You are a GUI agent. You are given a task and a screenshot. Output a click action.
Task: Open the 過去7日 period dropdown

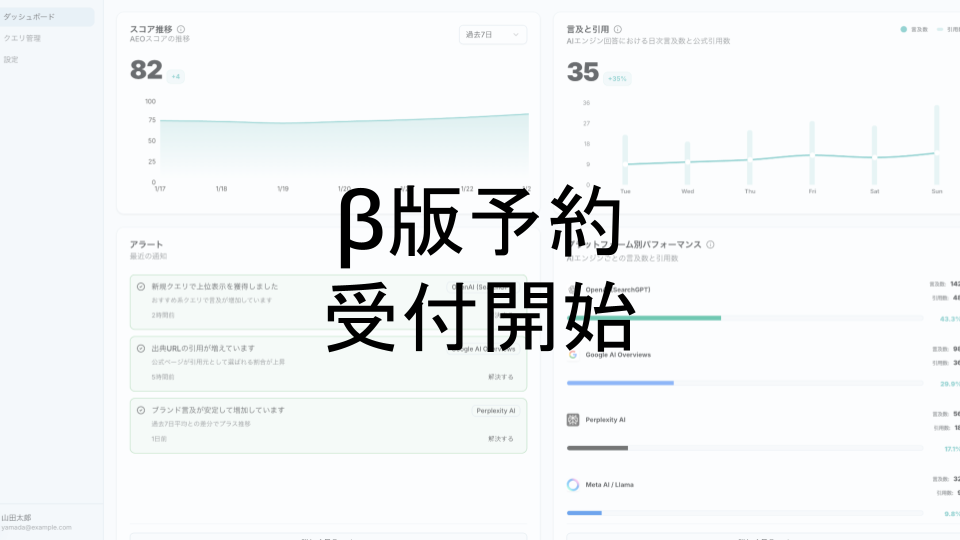pos(492,35)
